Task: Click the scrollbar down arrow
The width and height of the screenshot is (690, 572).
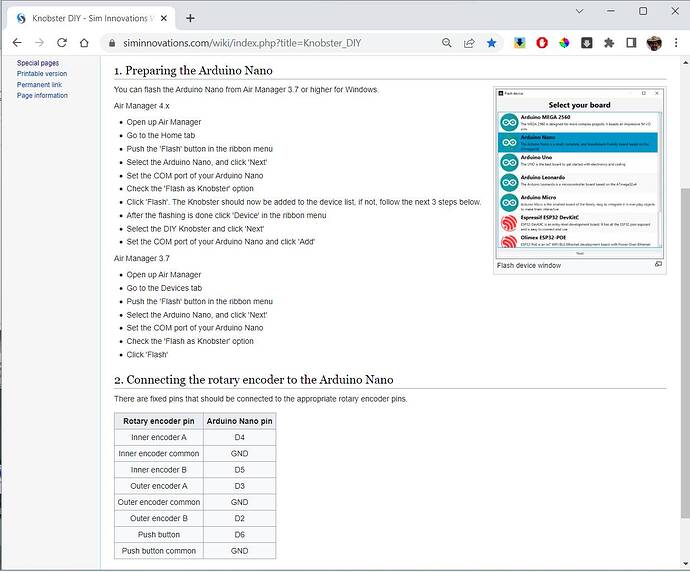Action: point(685,564)
